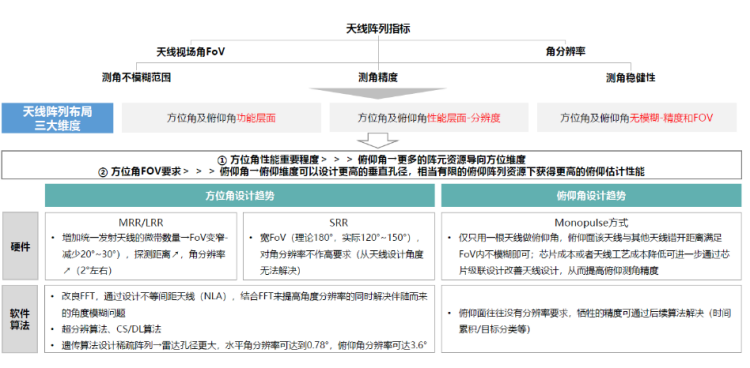Click the 性能层面-分辨度 box

pyautogui.click(x=429, y=118)
